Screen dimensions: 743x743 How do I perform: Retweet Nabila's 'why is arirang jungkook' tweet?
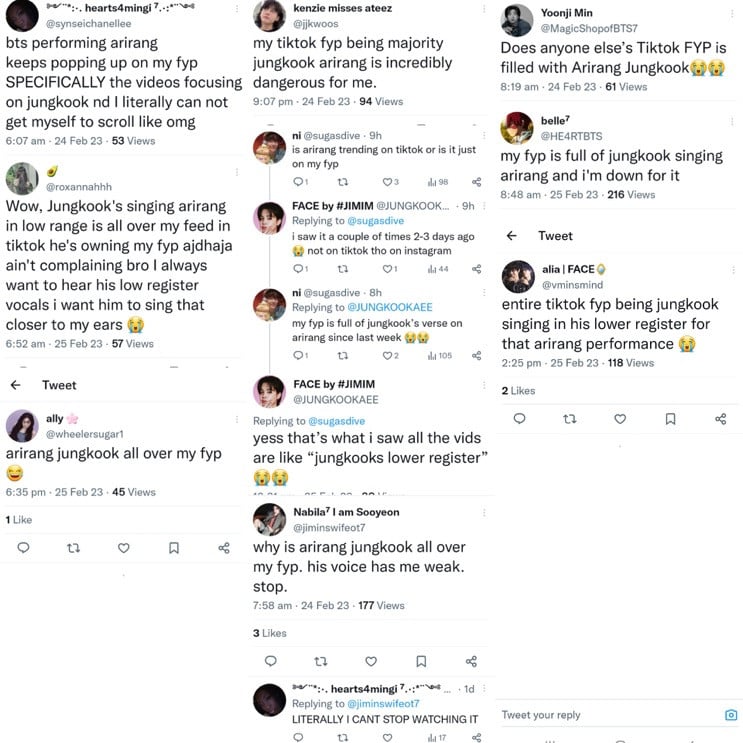coord(321,661)
